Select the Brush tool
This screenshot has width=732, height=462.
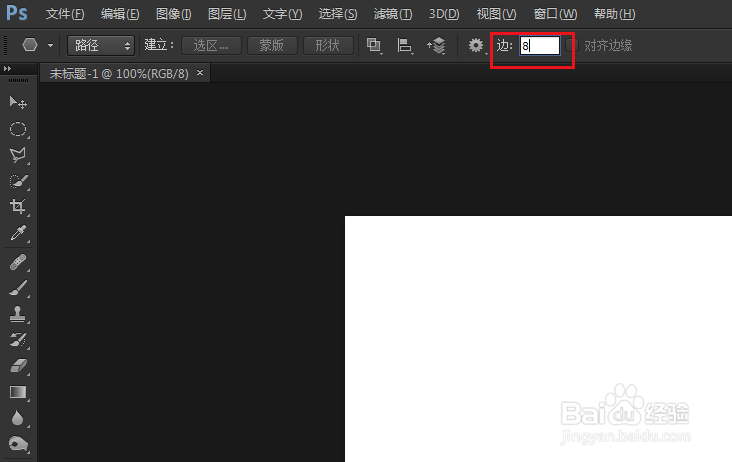(x=18, y=288)
